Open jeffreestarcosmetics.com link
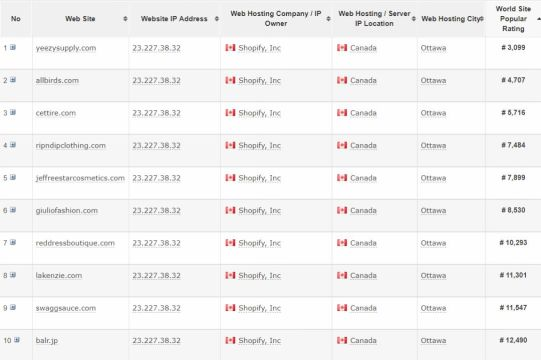Image resolution: width=541 pixels, height=360 pixels. (x=80, y=178)
